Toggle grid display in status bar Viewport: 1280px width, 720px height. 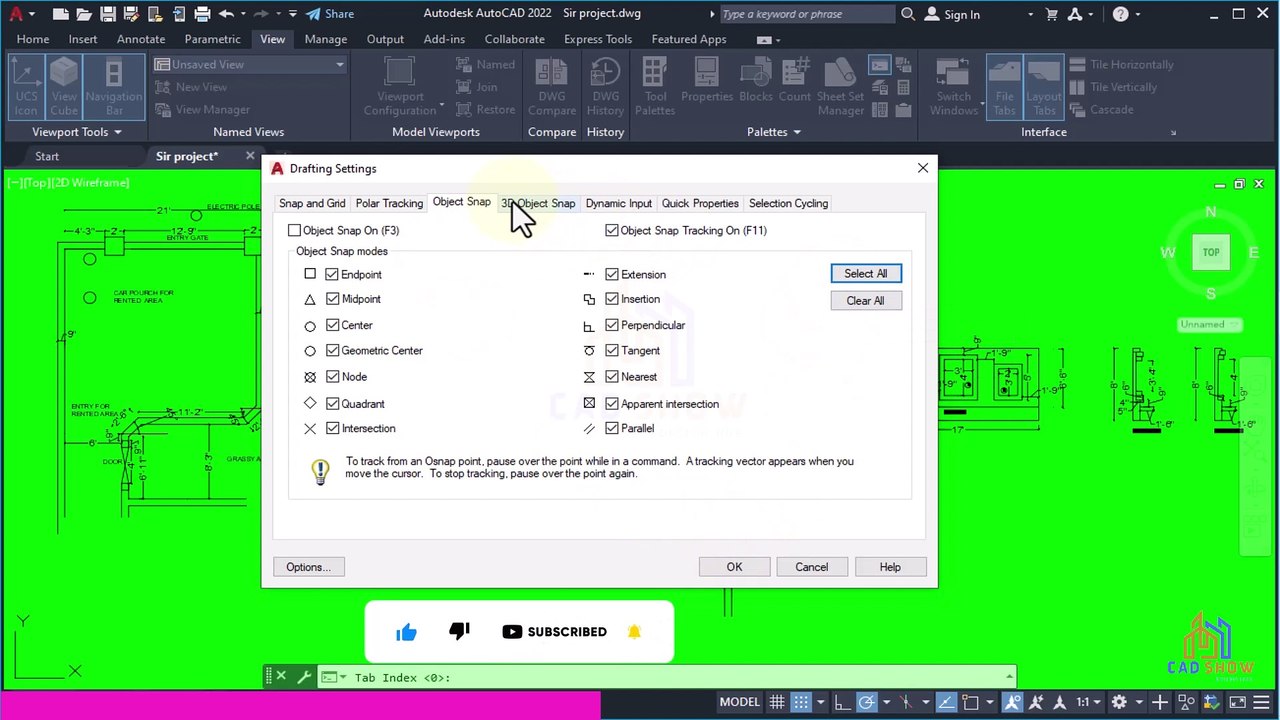click(x=777, y=702)
